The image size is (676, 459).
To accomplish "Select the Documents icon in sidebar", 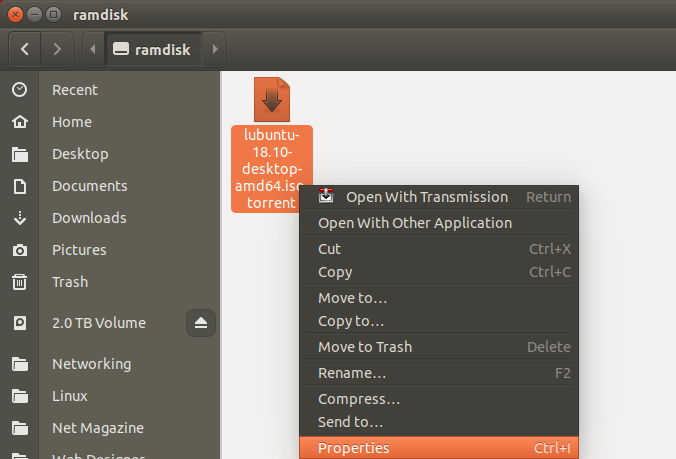I will pos(19,186).
